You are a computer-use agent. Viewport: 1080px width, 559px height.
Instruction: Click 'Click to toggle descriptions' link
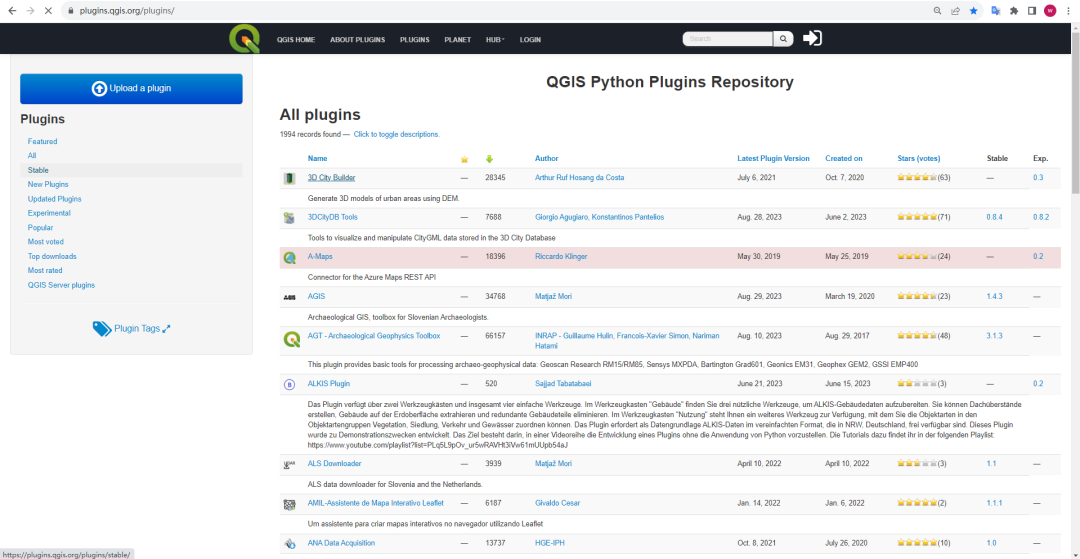(397, 134)
